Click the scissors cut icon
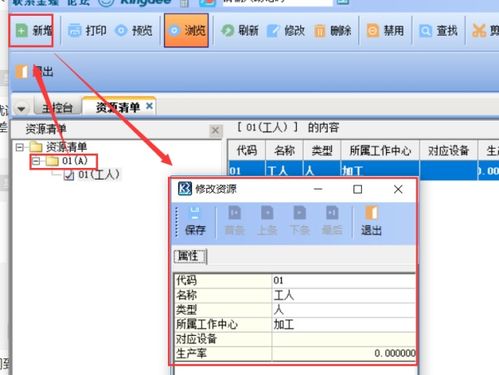Screen dimensions: 499x375 (479, 31)
